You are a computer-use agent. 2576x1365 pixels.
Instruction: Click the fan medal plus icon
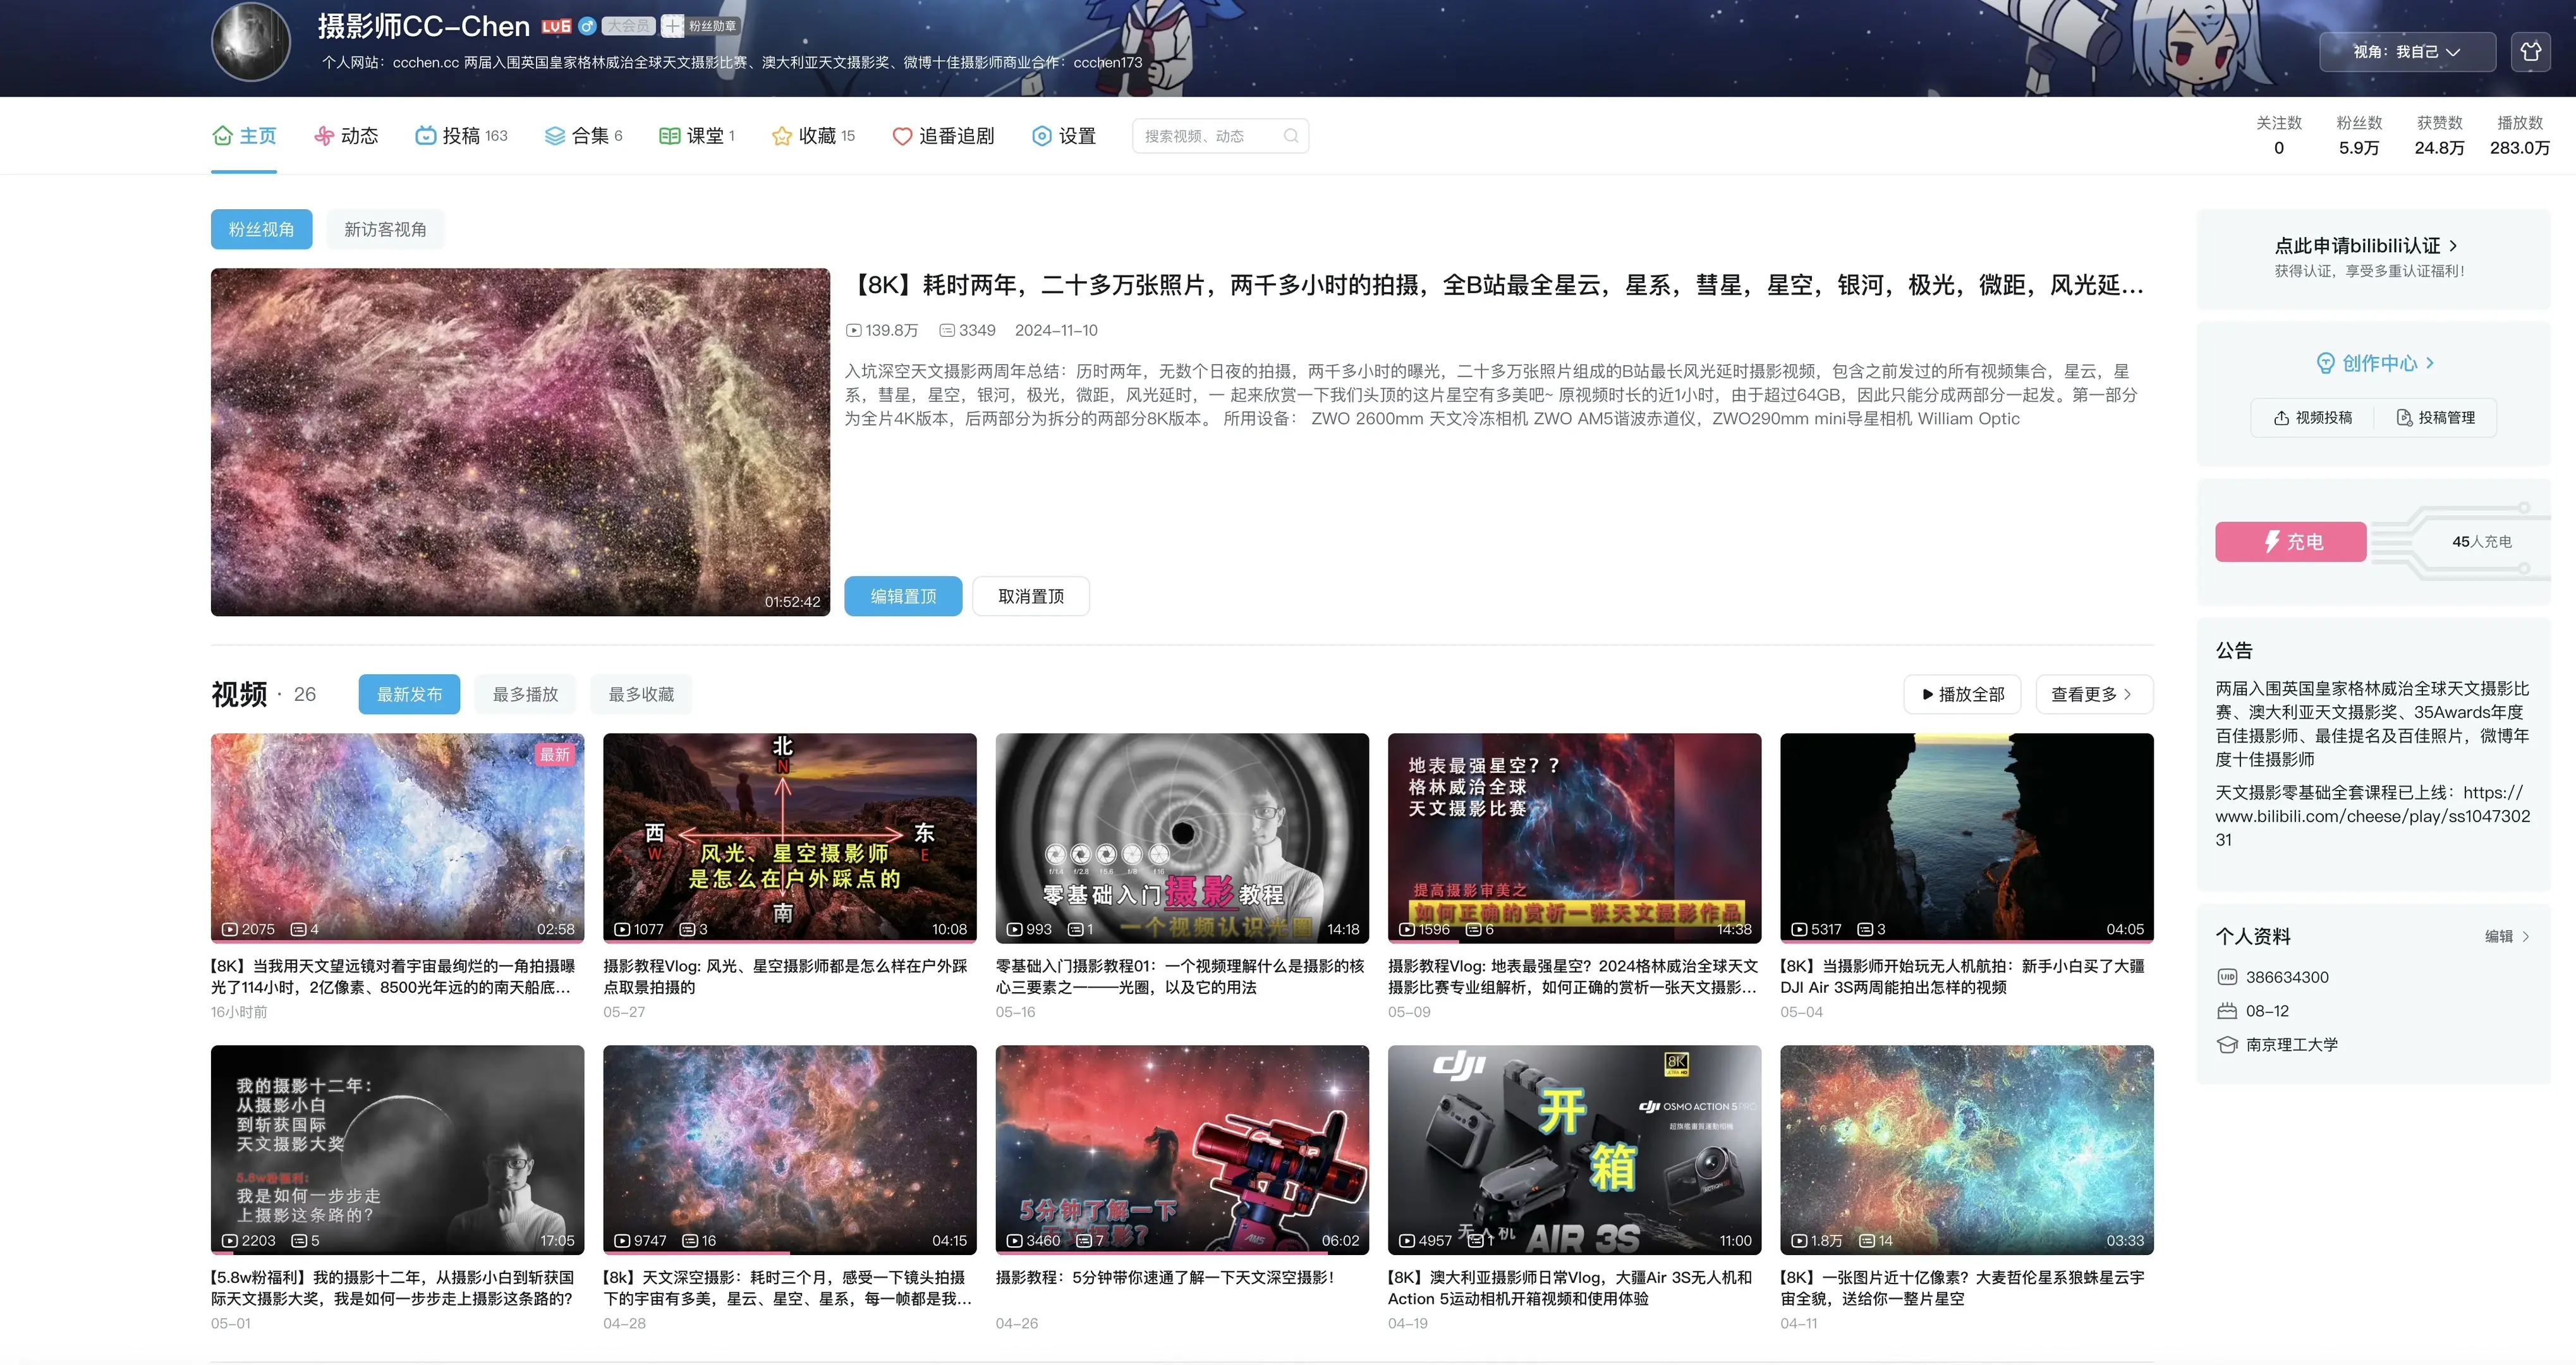673,26
